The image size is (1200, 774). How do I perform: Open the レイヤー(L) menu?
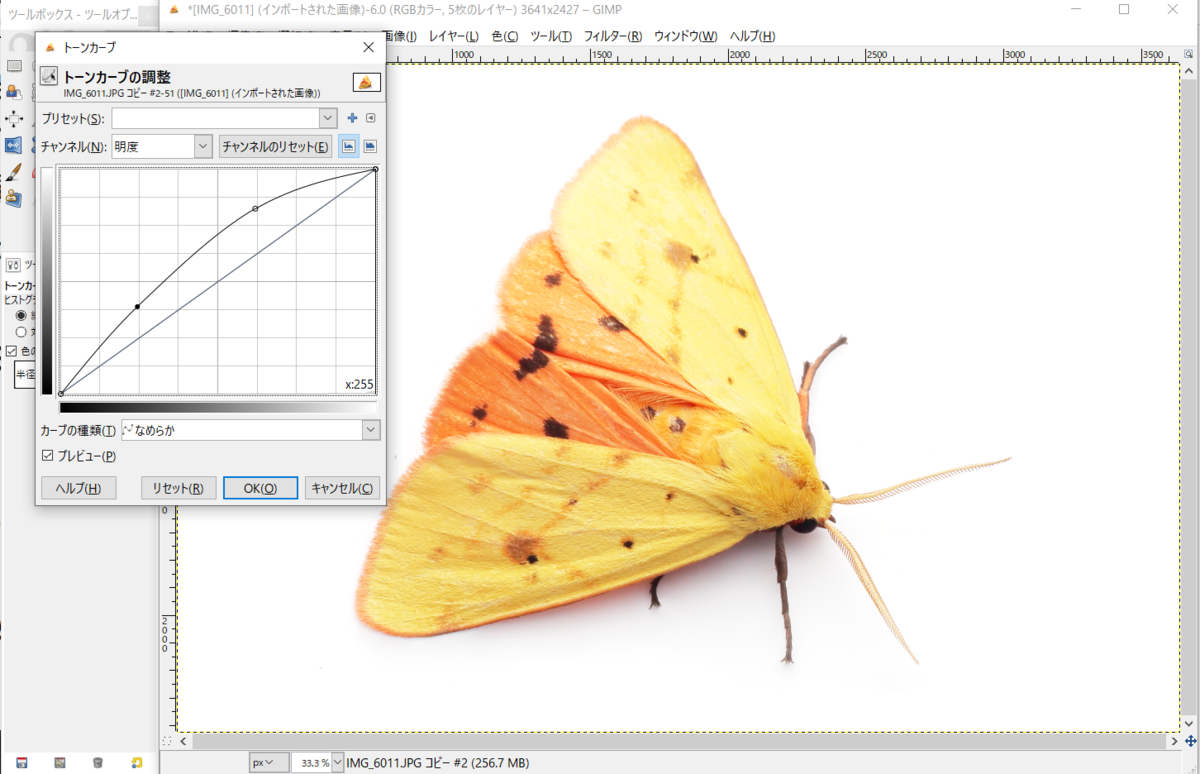(x=454, y=36)
